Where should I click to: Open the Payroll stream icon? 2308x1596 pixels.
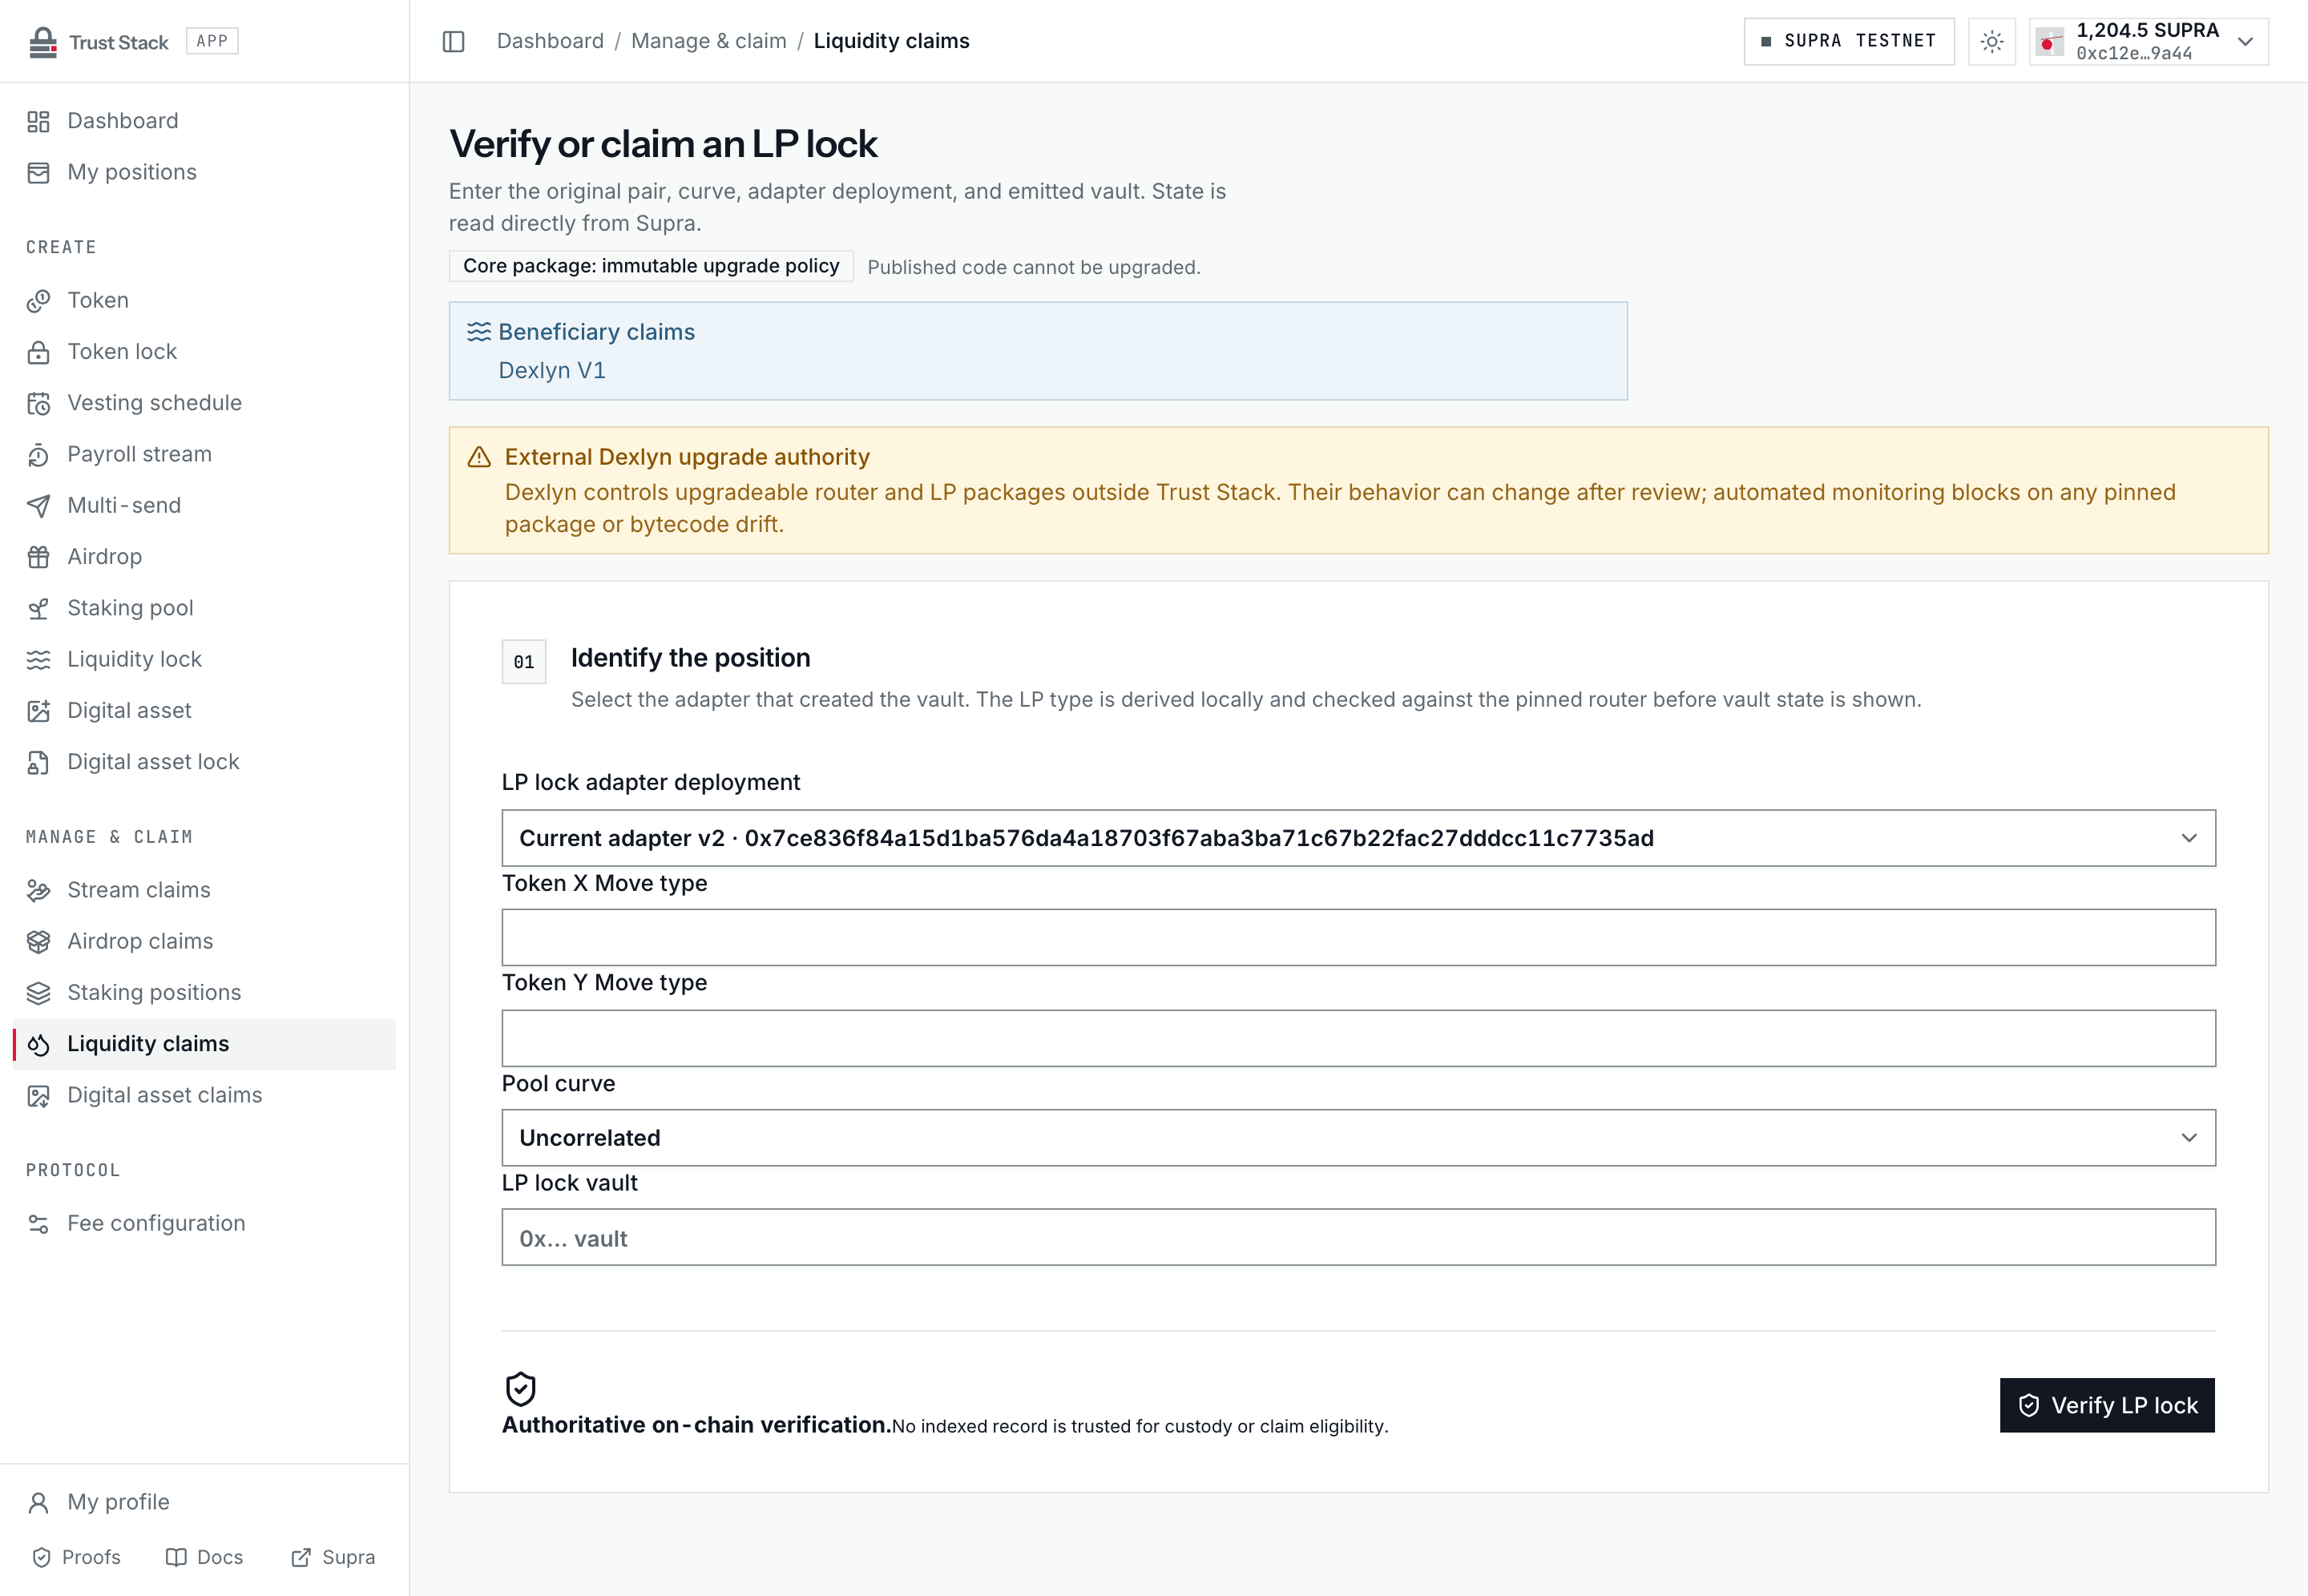pyautogui.click(x=38, y=455)
